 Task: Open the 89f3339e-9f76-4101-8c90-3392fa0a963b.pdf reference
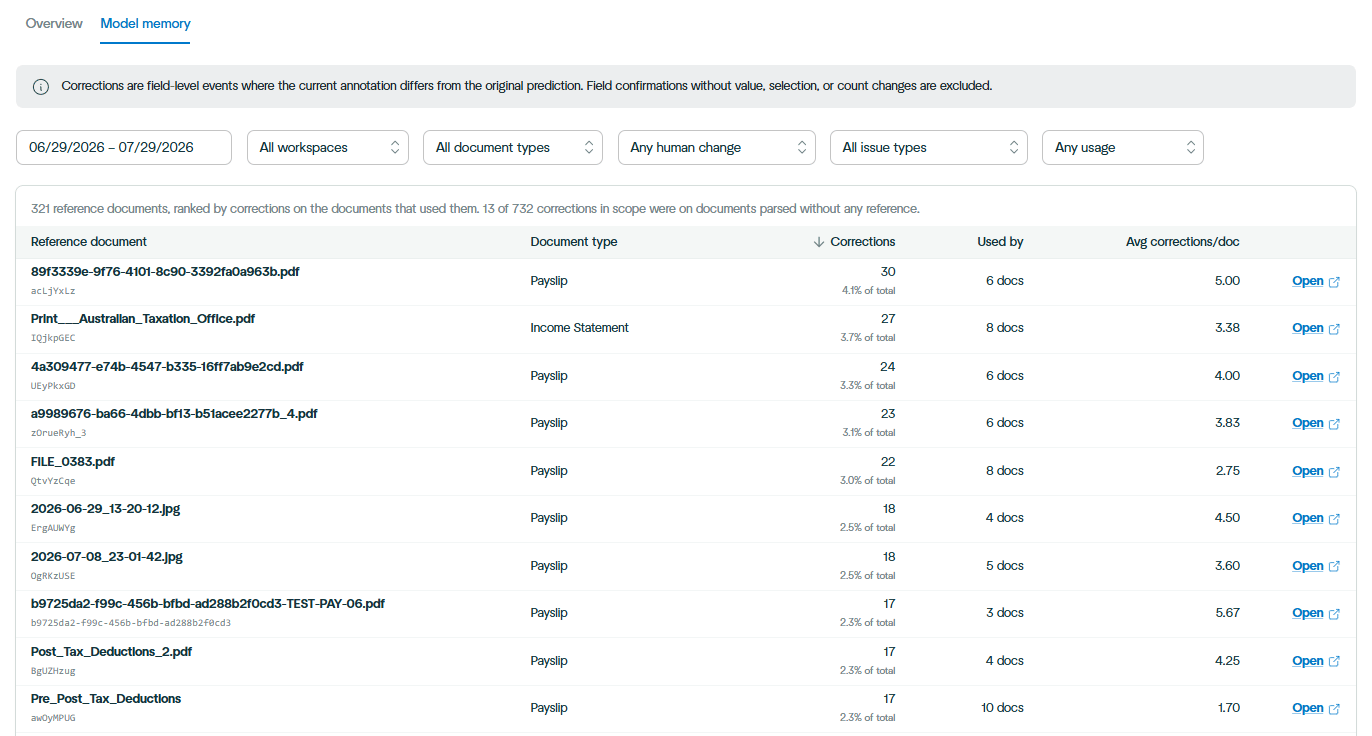[1307, 281]
